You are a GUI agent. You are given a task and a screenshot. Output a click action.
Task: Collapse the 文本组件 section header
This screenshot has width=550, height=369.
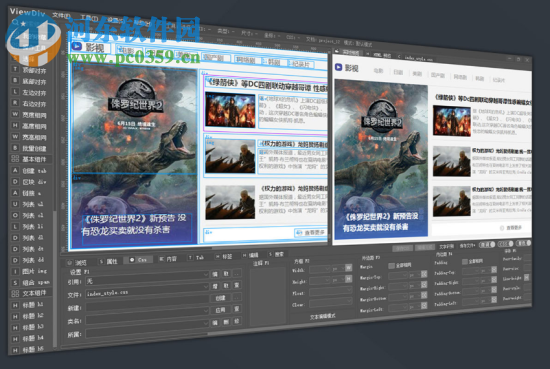[x=31, y=293]
